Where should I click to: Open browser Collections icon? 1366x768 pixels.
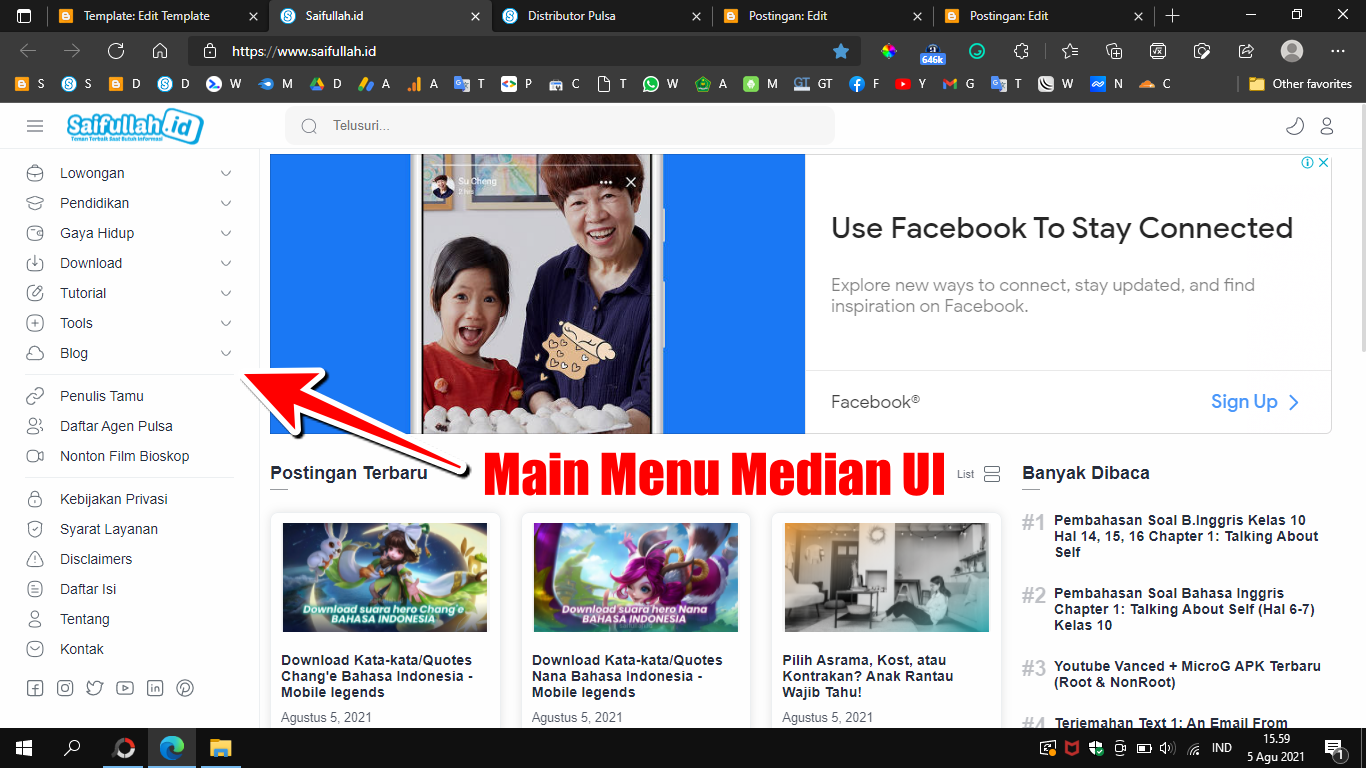[1114, 51]
